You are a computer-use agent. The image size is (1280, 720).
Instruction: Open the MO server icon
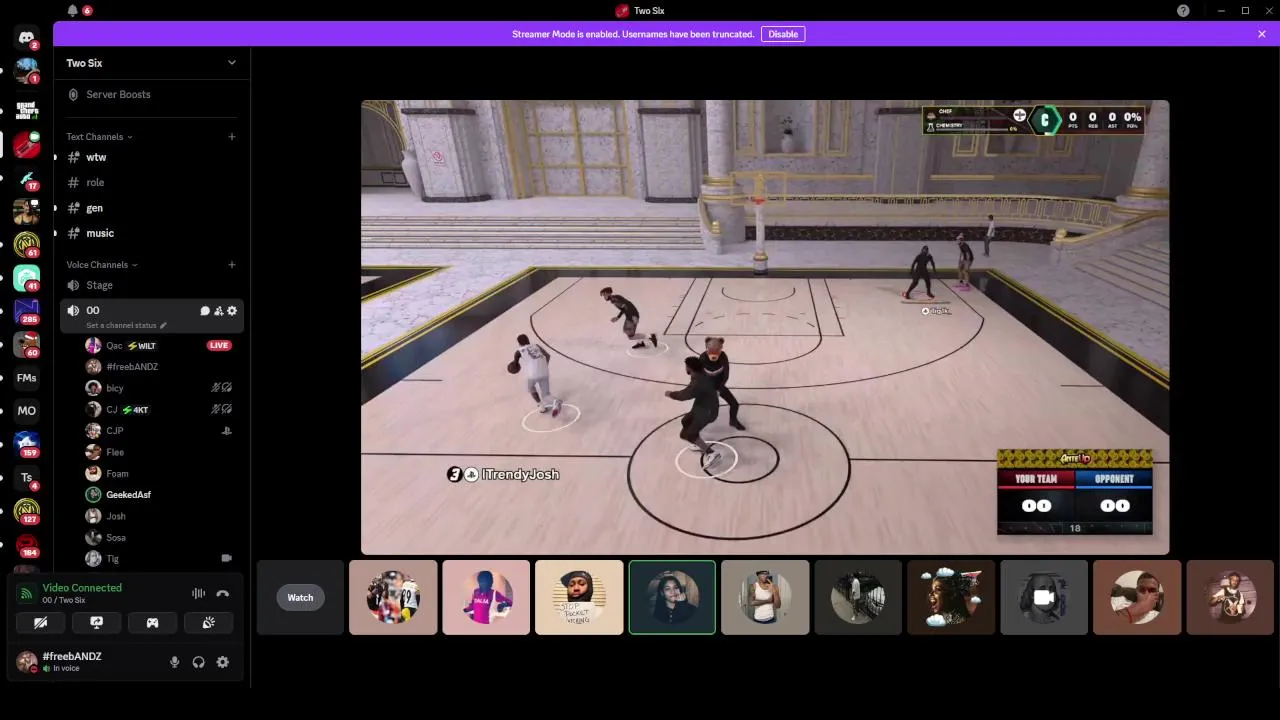pyautogui.click(x=26, y=411)
